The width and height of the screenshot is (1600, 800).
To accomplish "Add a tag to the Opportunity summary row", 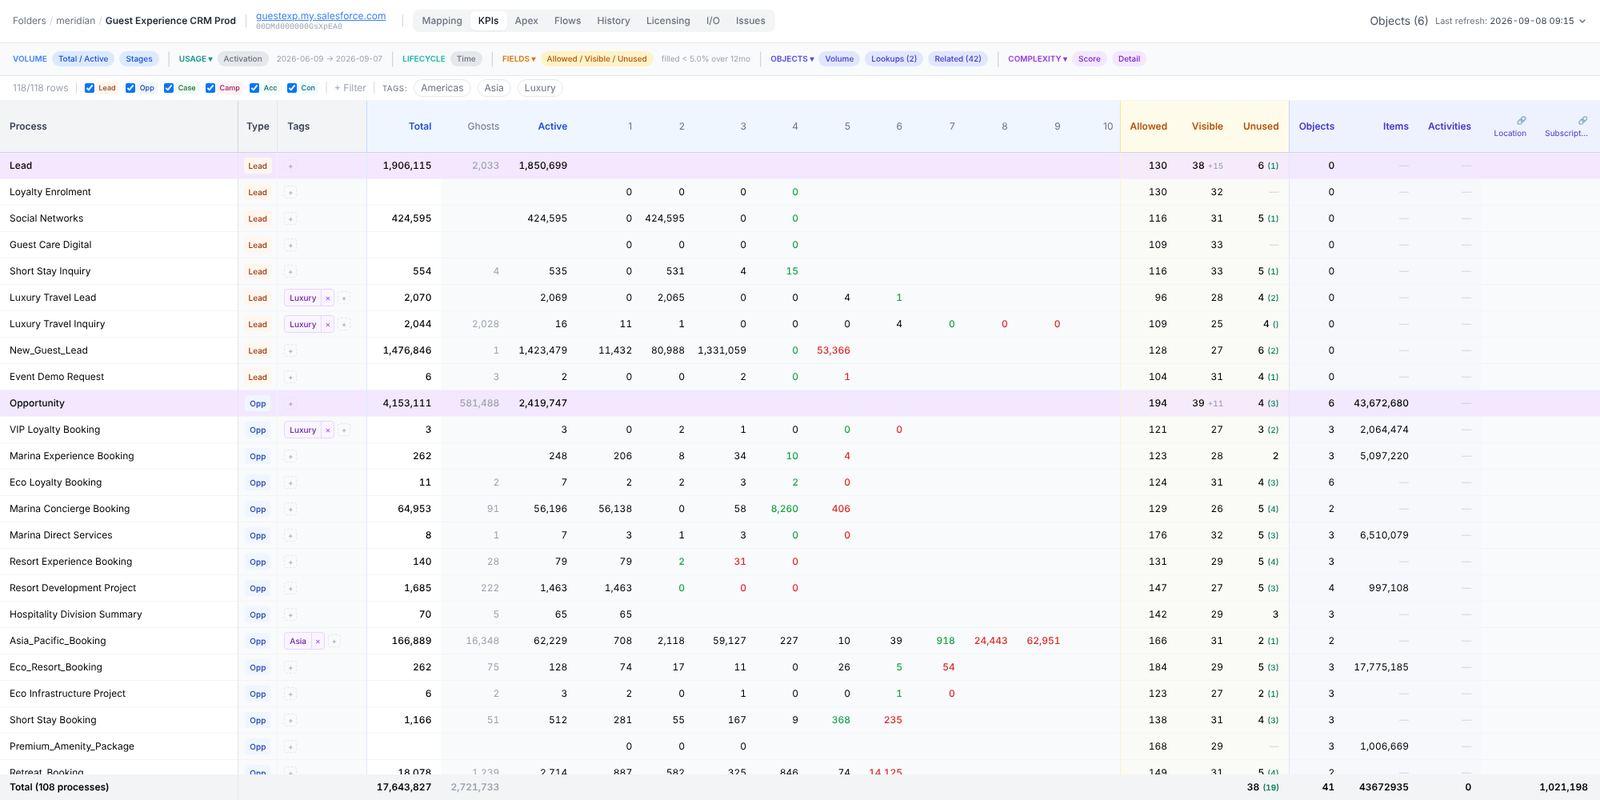I will pyautogui.click(x=291, y=403).
